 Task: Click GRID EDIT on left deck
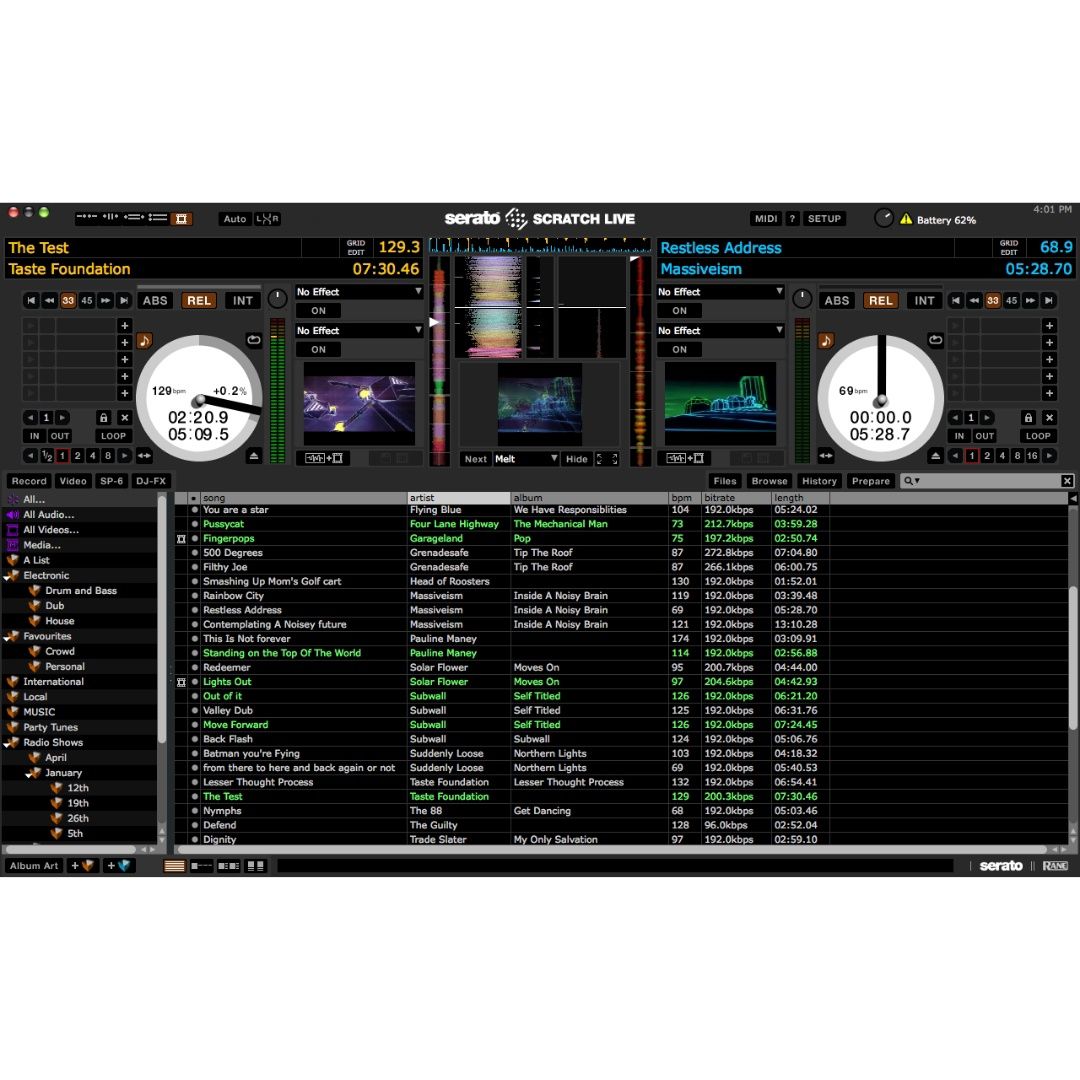(x=356, y=247)
